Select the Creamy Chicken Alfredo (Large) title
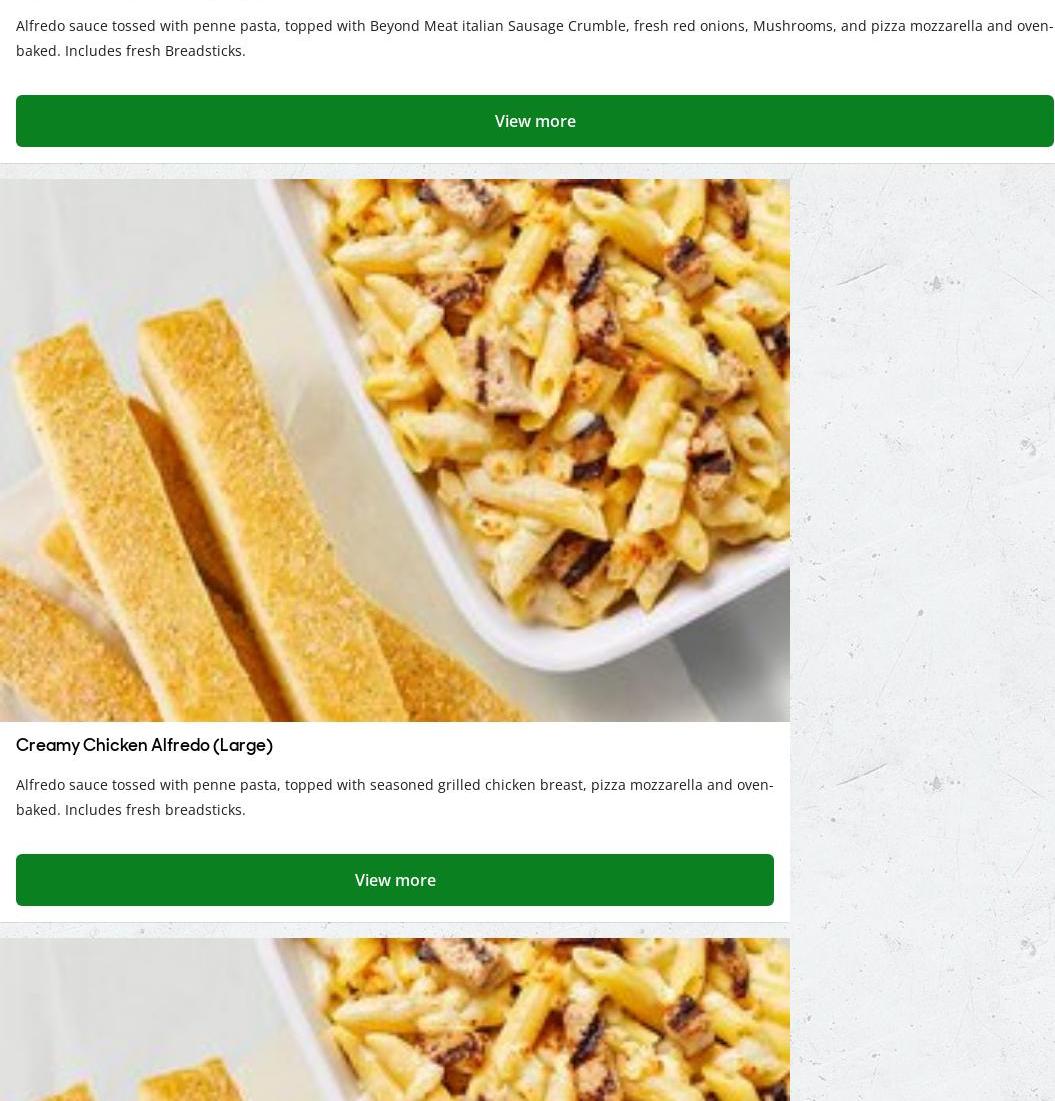The image size is (1055, 1101). (144, 745)
